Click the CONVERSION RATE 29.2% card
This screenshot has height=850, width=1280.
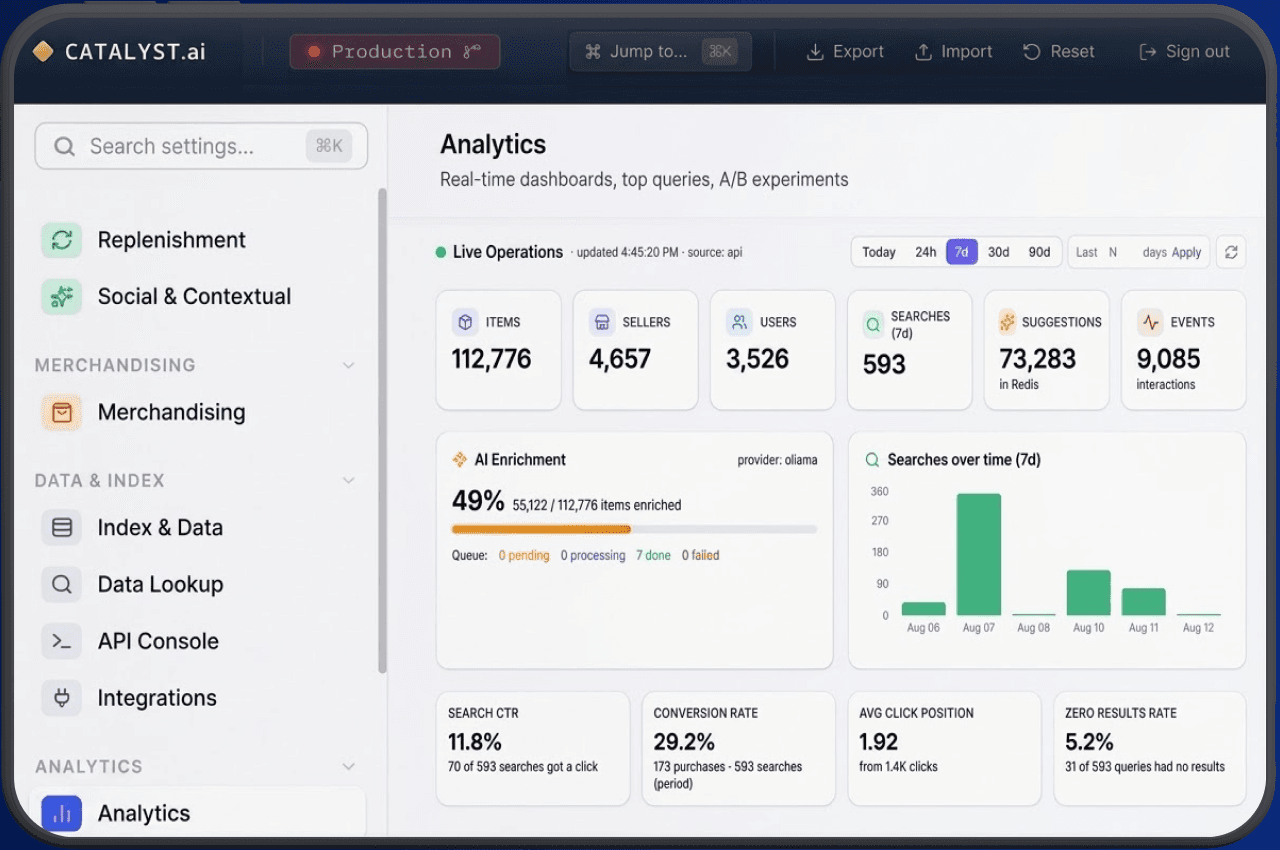pyautogui.click(x=739, y=748)
